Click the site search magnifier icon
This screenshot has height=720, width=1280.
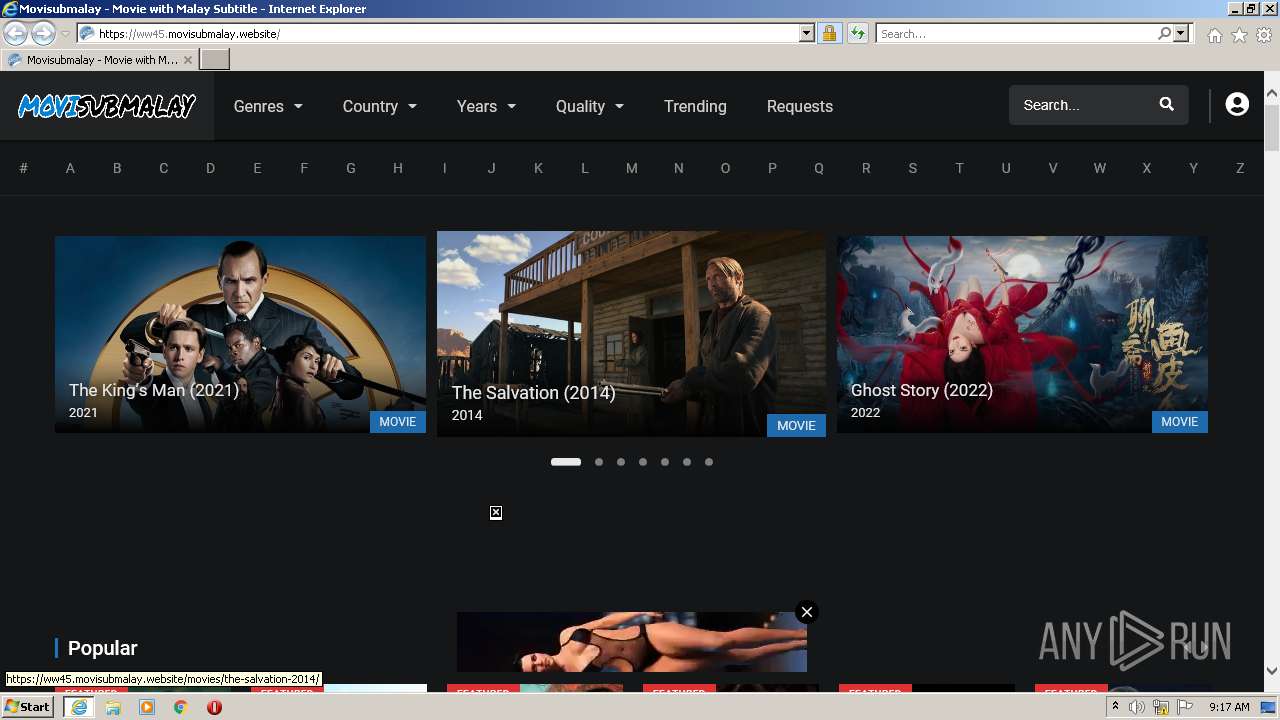1166,104
